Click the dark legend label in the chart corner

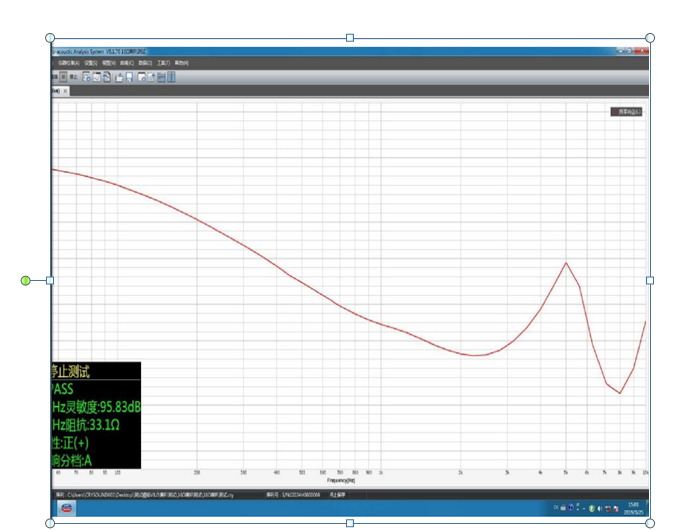[x=626, y=112]
